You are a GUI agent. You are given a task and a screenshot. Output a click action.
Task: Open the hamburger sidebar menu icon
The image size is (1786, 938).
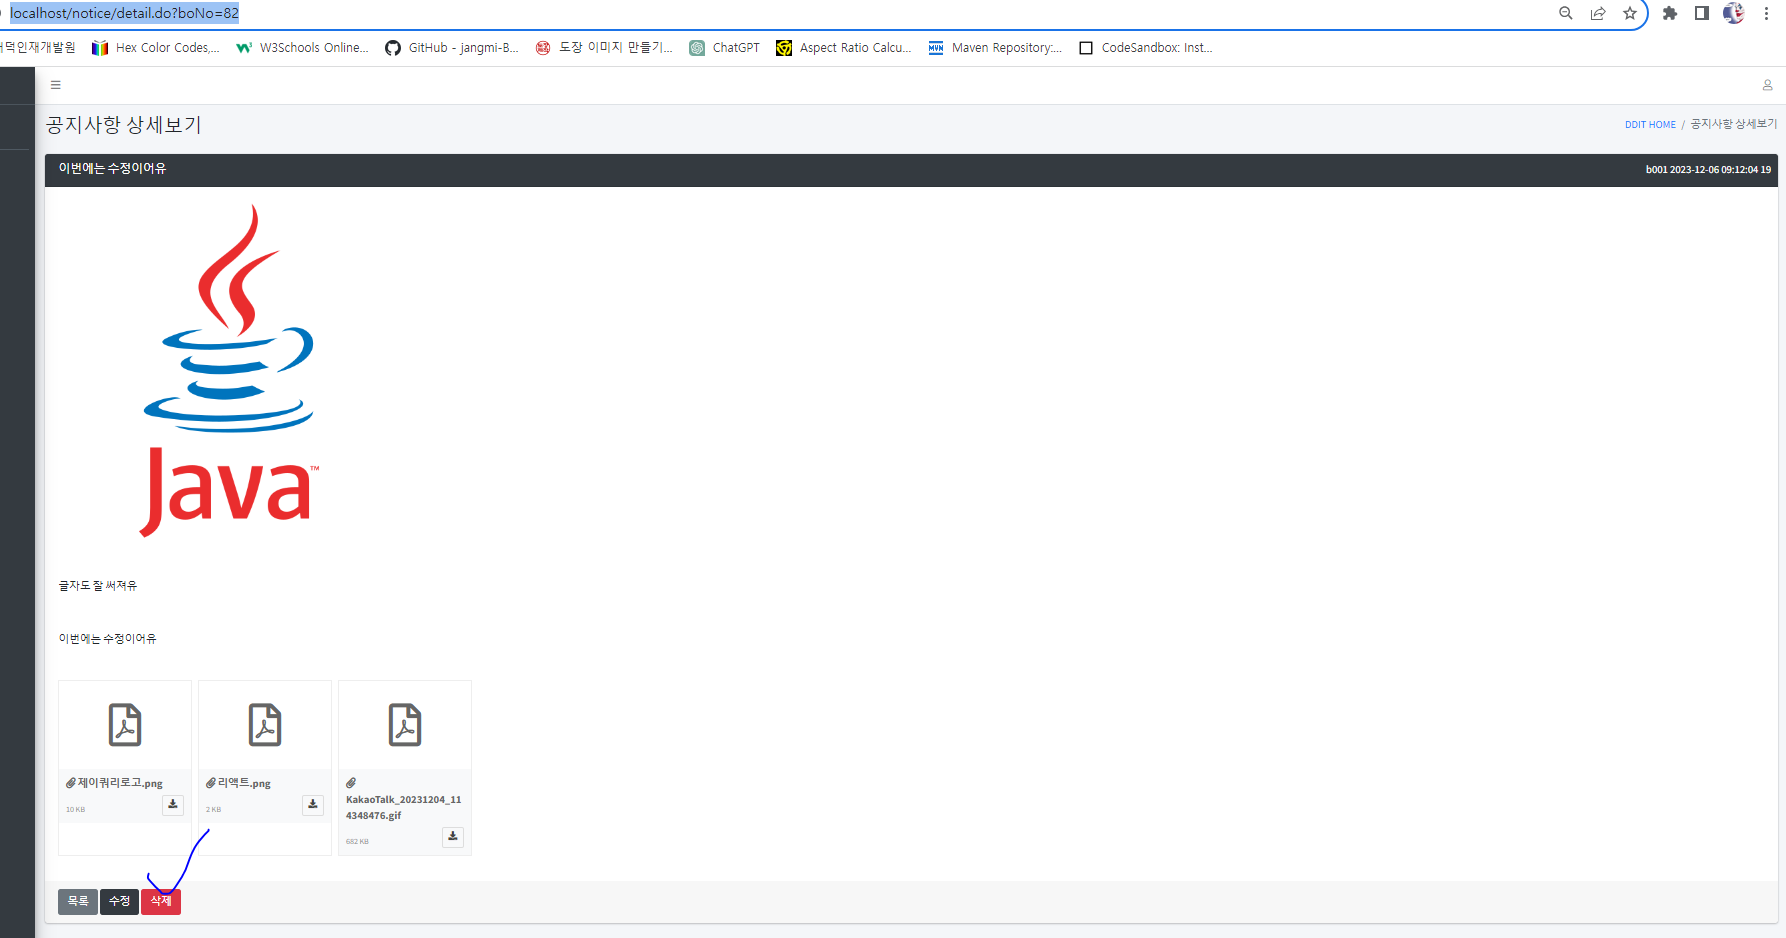point(56,85)
